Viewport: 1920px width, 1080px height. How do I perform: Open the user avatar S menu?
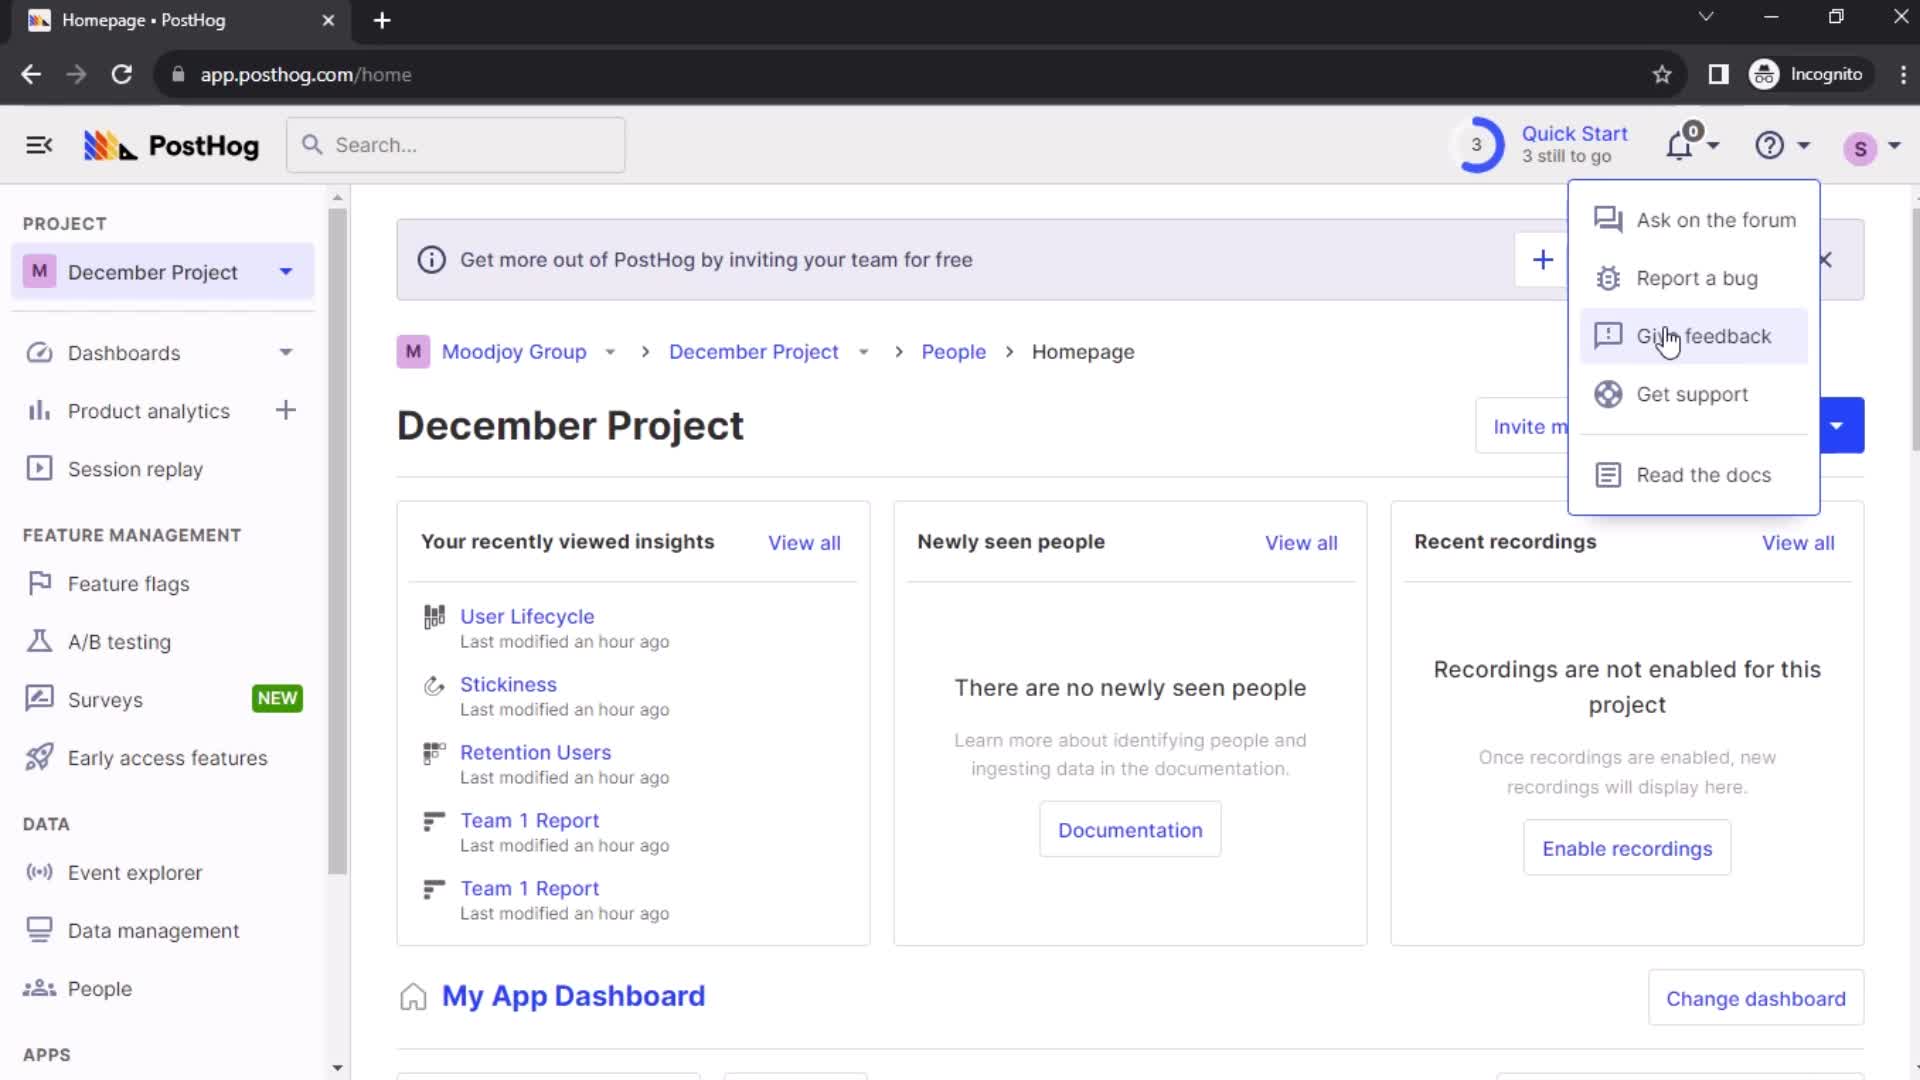pos(1860,148)
